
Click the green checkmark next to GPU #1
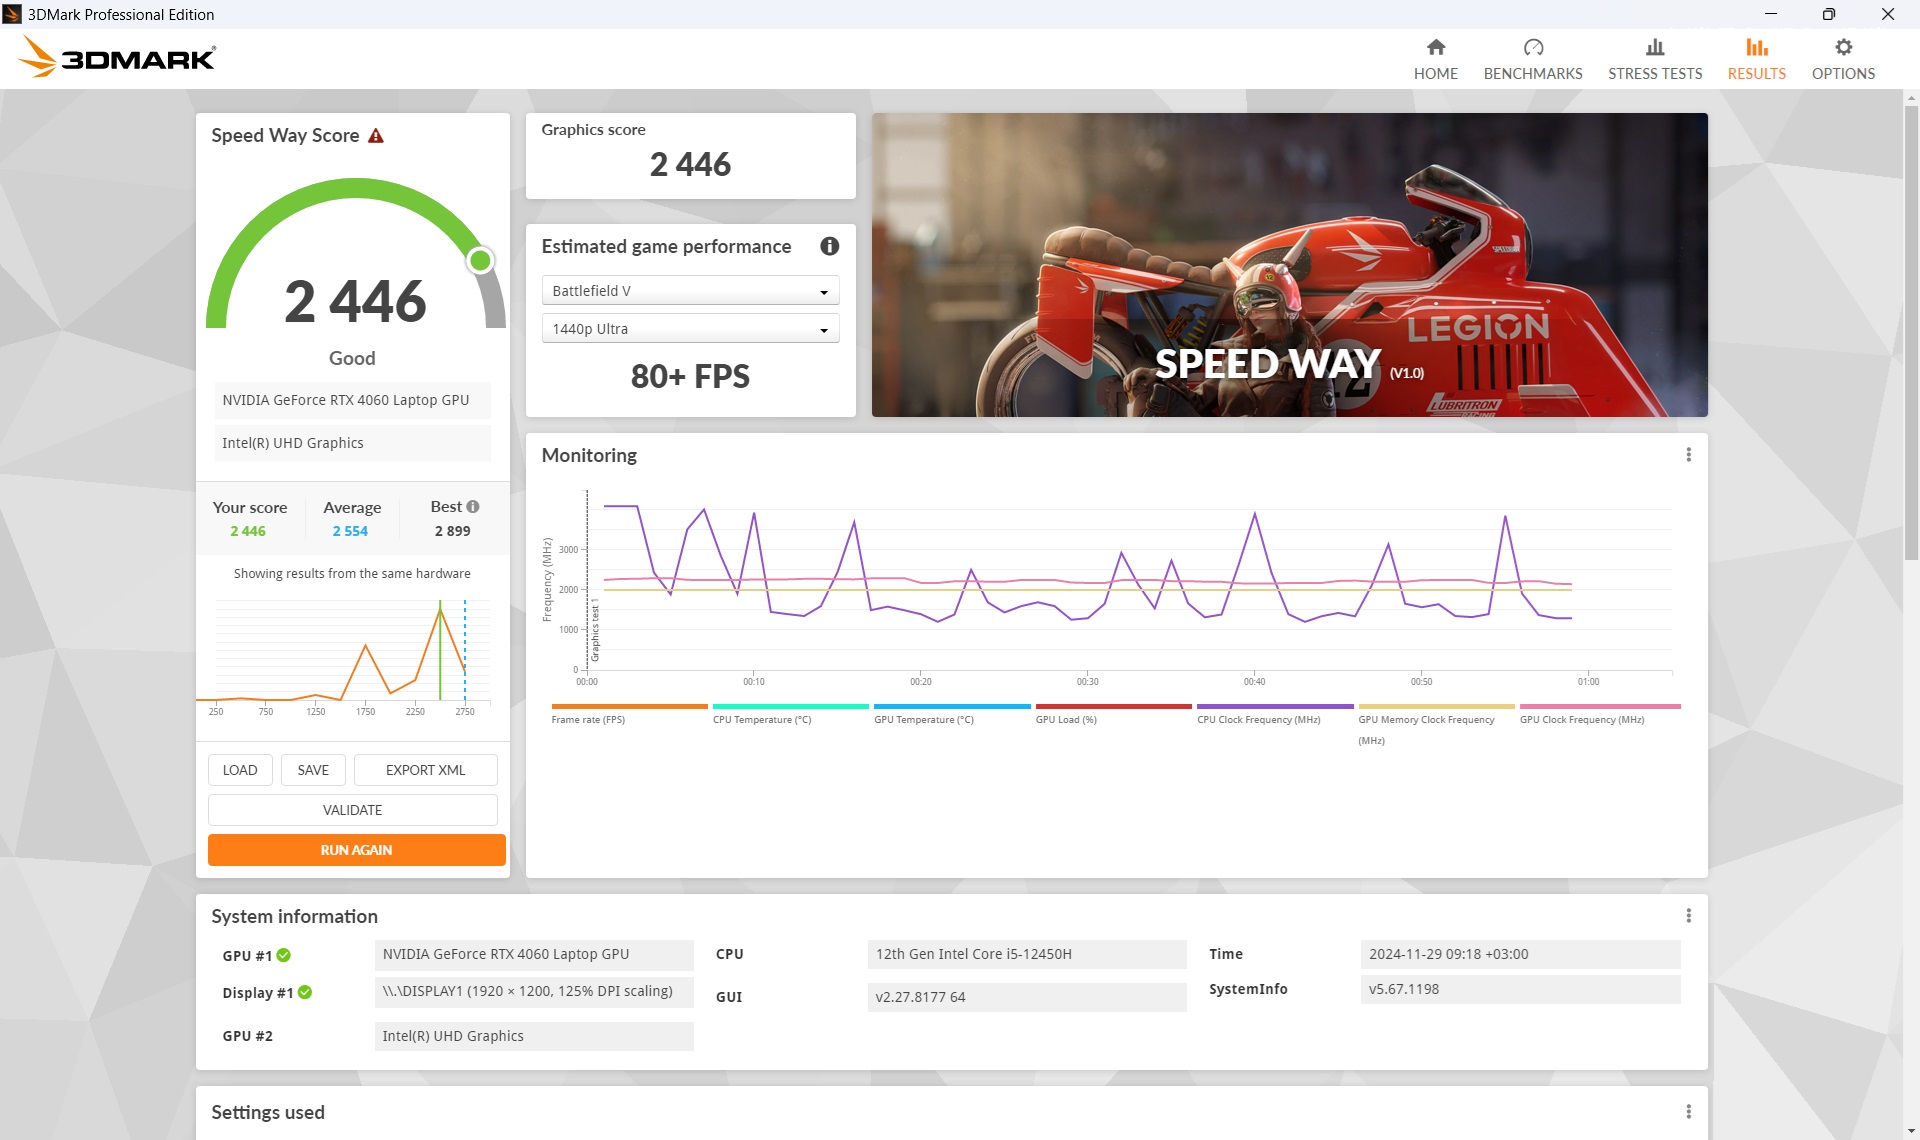284,955
